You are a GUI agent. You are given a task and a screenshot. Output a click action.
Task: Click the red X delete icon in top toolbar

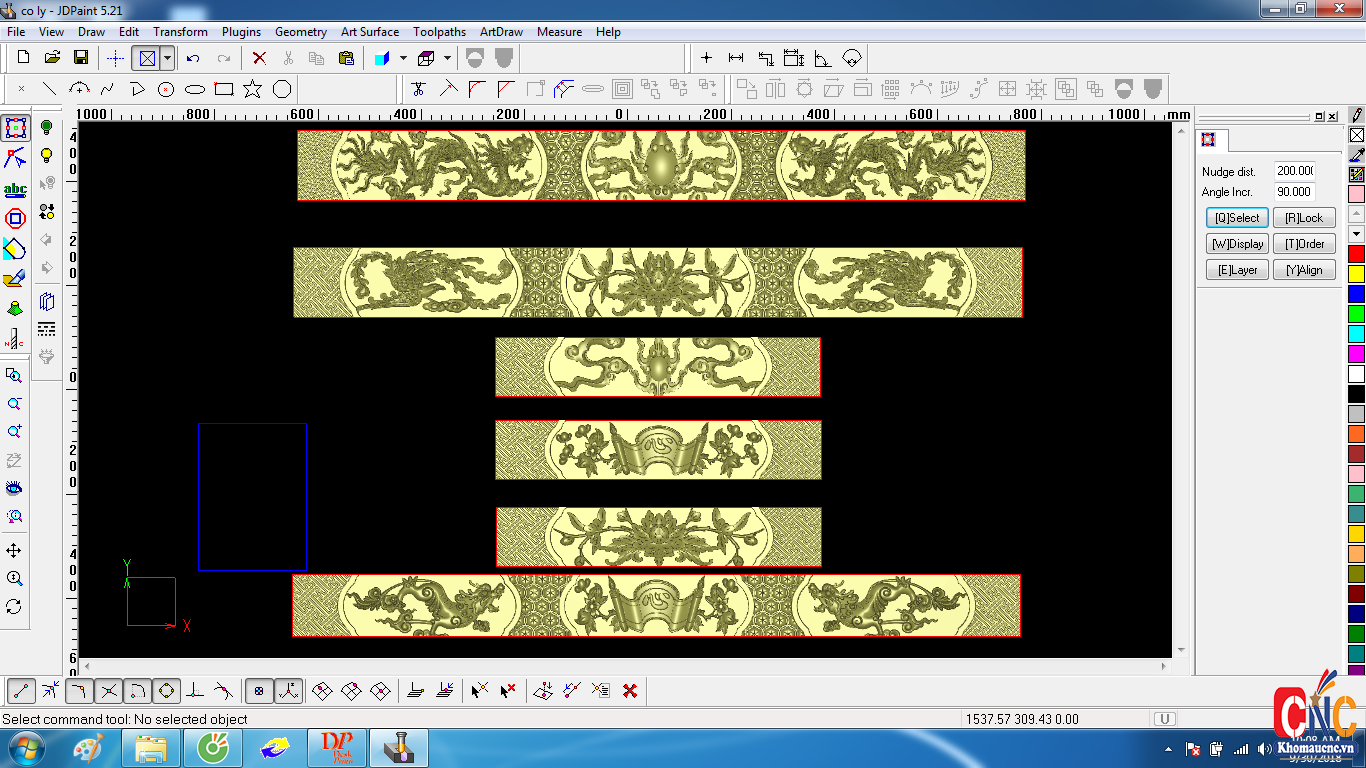[x=259, y=58]
